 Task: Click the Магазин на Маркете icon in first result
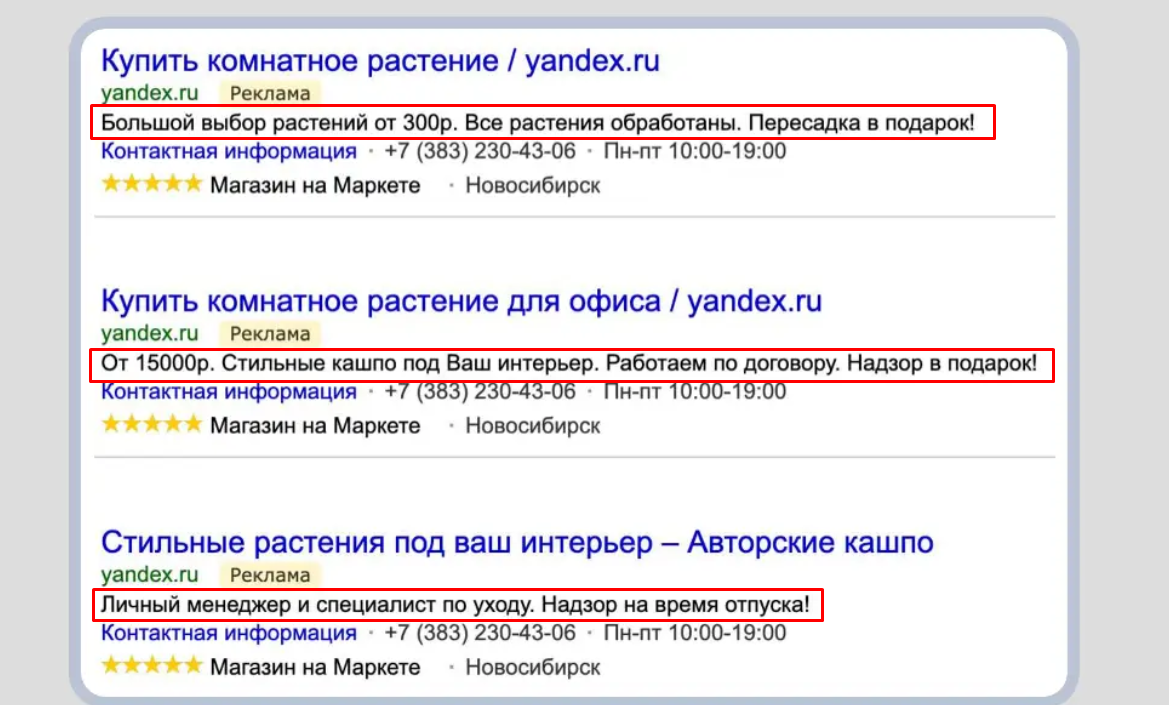[x=313, y=184]
